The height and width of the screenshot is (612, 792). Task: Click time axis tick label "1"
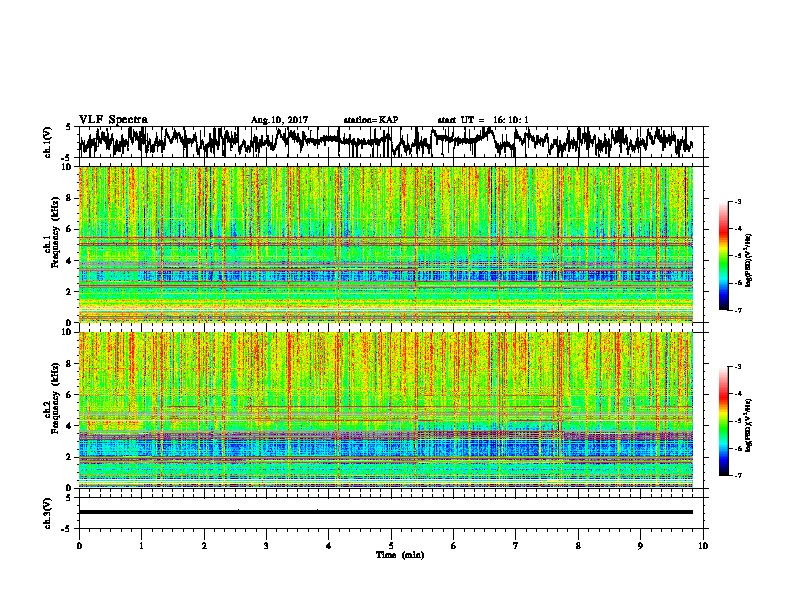click(x=141, y=546)
